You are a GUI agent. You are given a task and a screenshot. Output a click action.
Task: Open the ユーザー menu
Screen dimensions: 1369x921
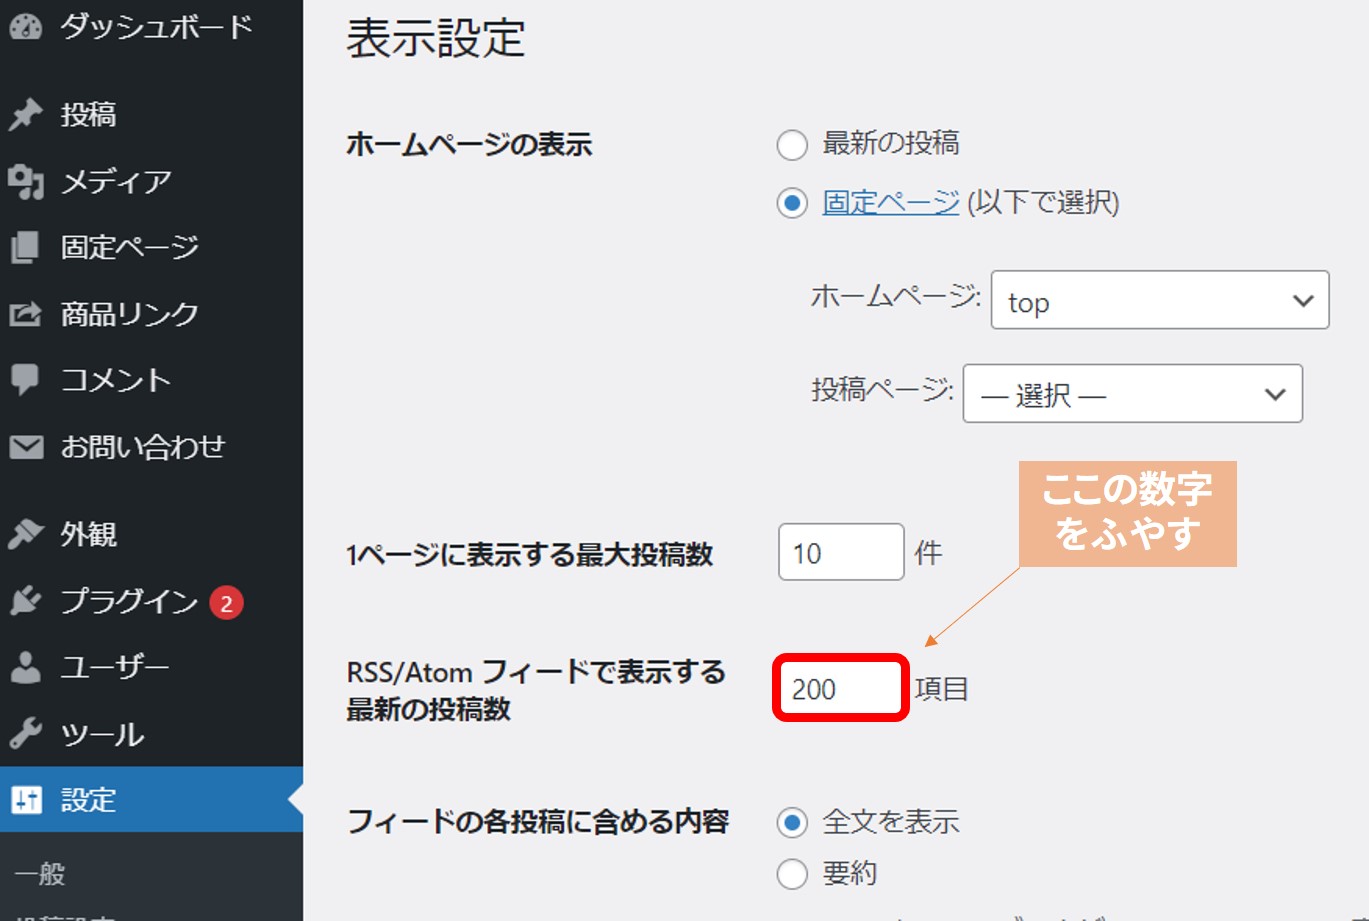115,667
